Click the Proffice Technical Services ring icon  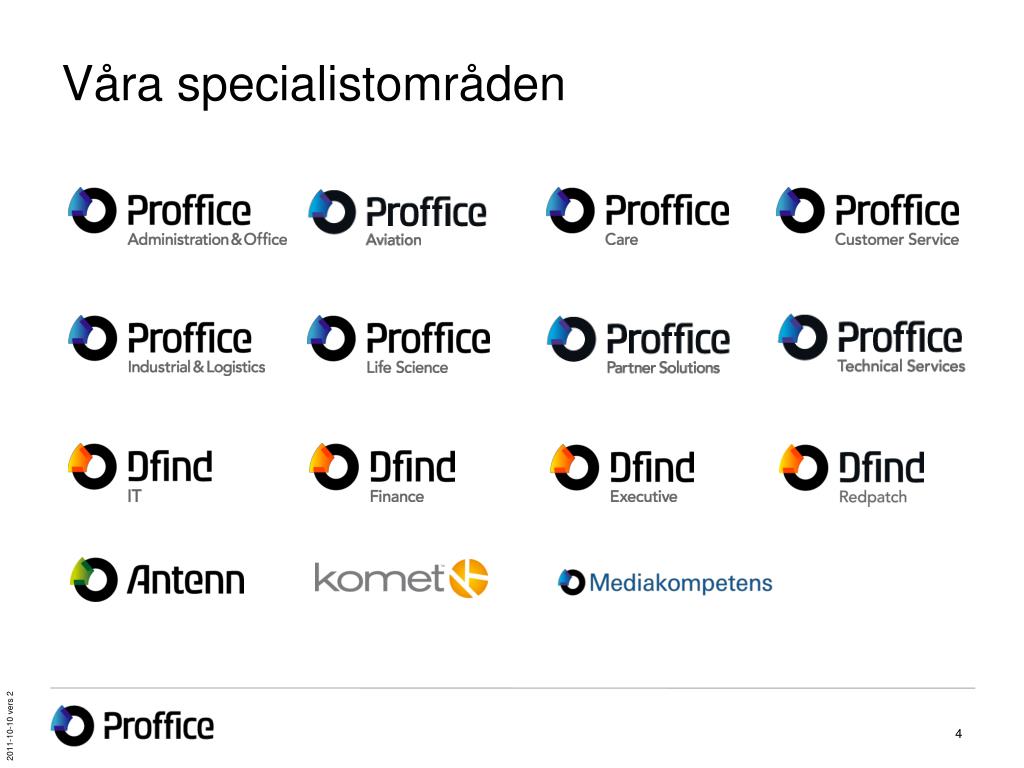[803, 337]
